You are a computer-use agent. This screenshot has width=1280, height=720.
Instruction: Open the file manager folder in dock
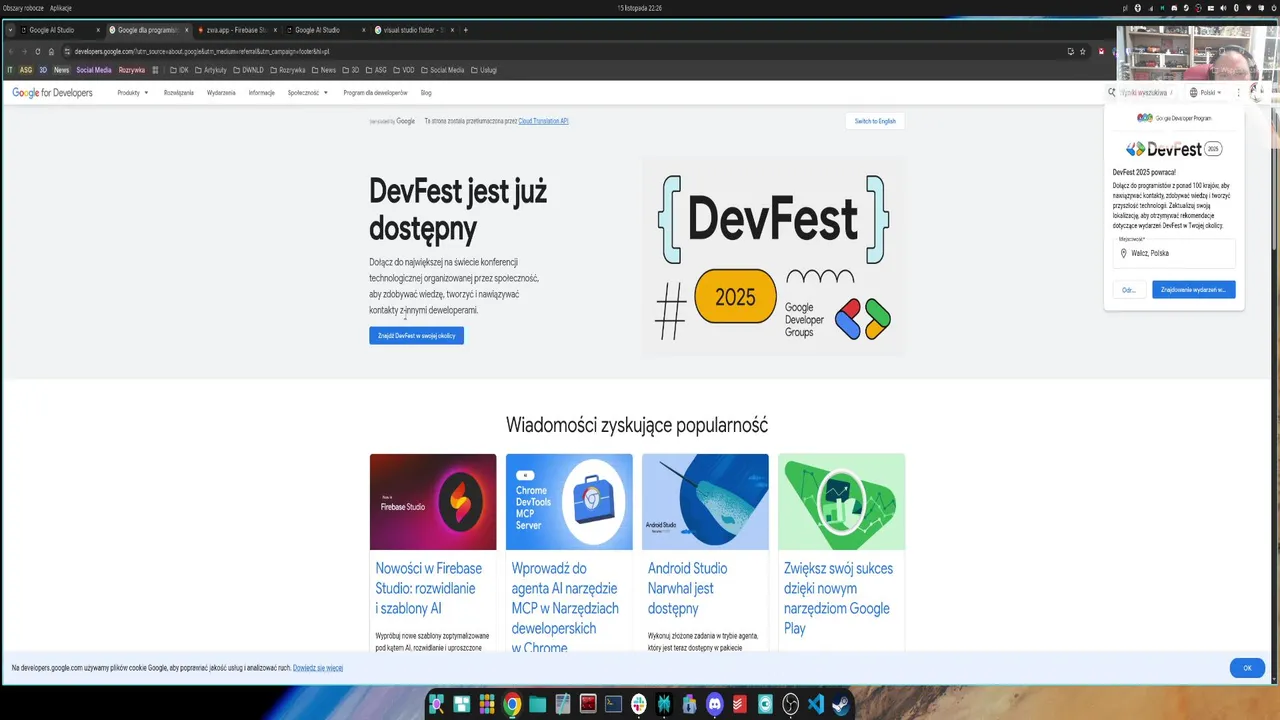click(x=538, y=703)
